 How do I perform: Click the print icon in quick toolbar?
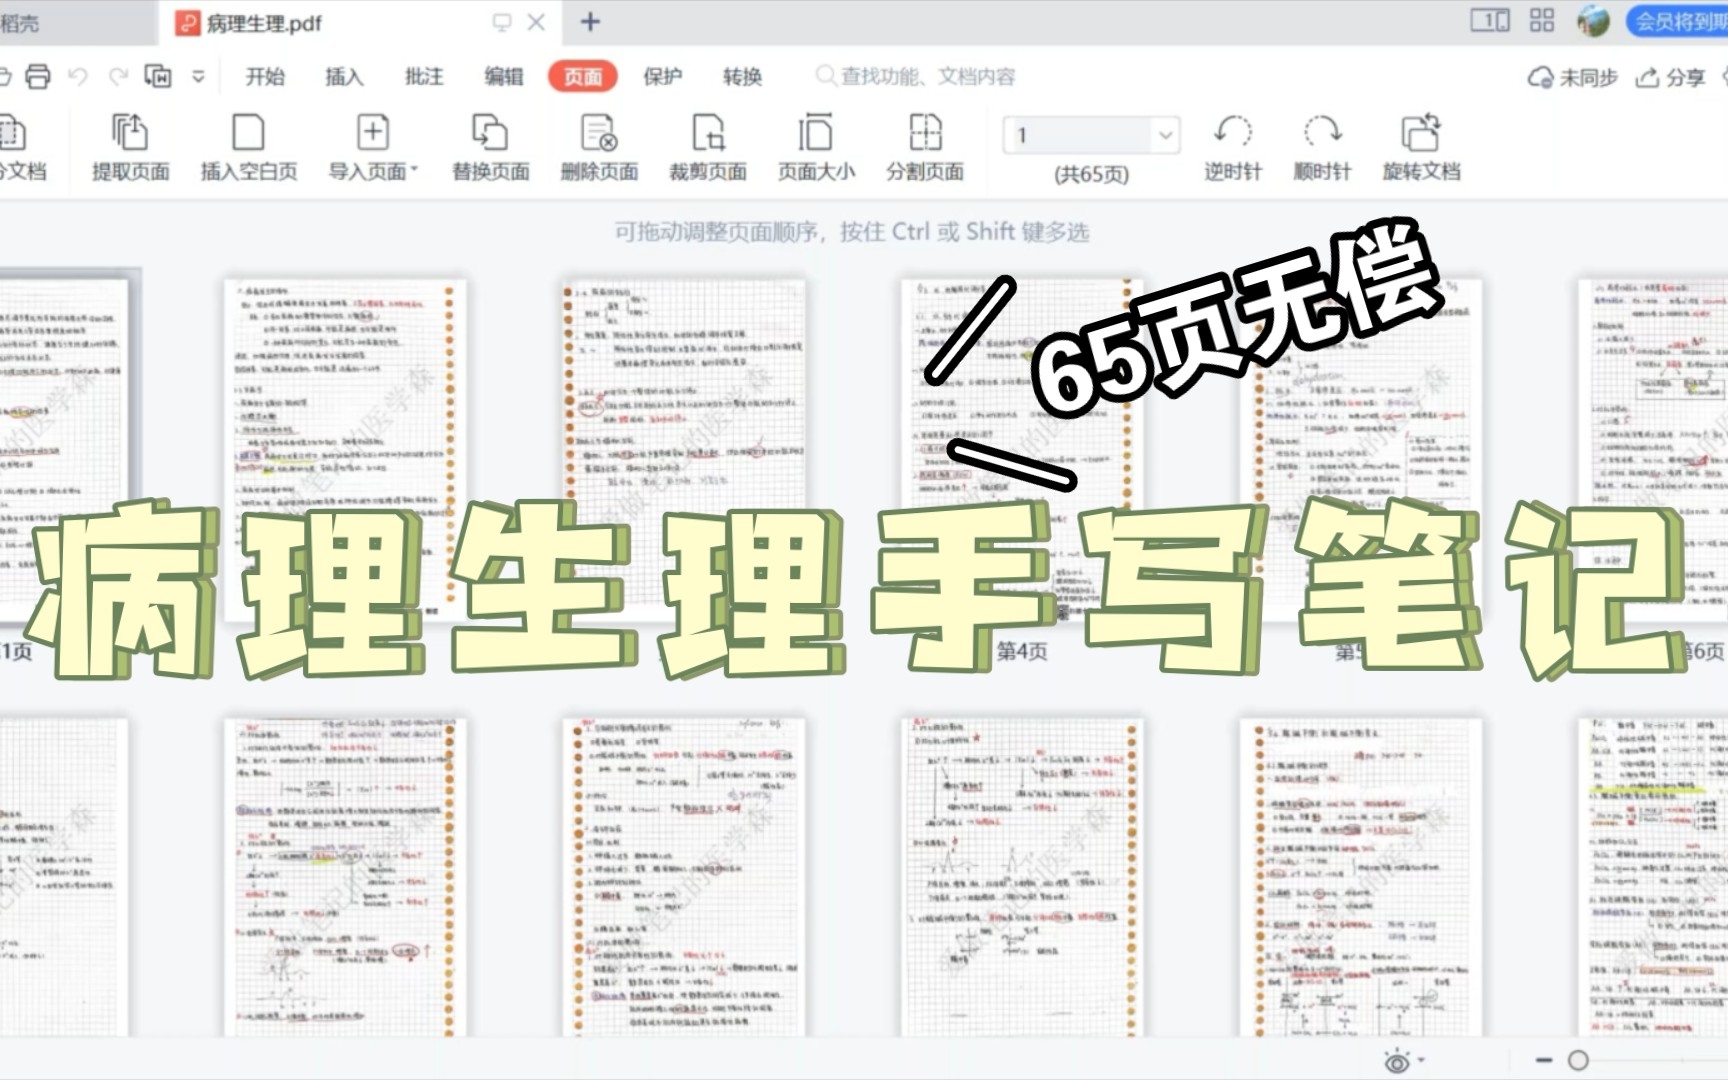pyautogui.click(x=38, y=77)
